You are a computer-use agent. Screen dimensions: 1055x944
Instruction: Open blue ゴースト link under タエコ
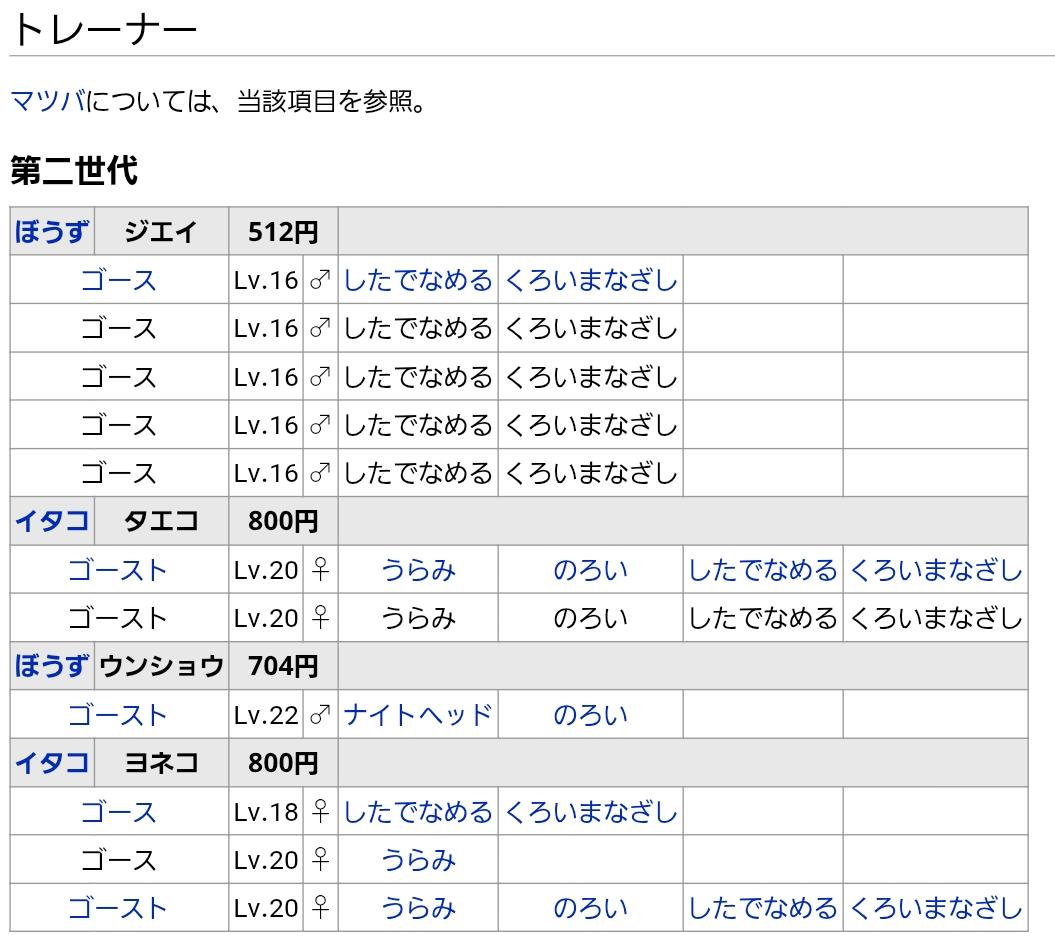point(118,570)
